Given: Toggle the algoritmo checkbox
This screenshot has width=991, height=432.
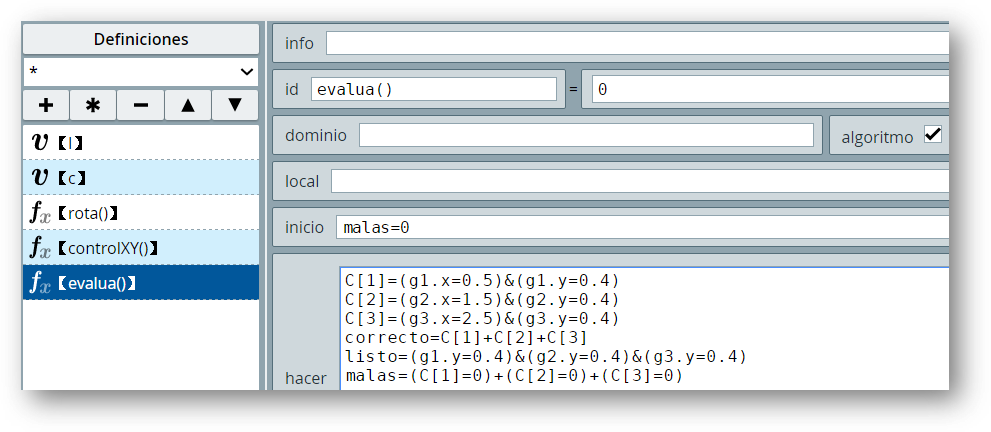Looking at the screenshot, I should 933,134.
